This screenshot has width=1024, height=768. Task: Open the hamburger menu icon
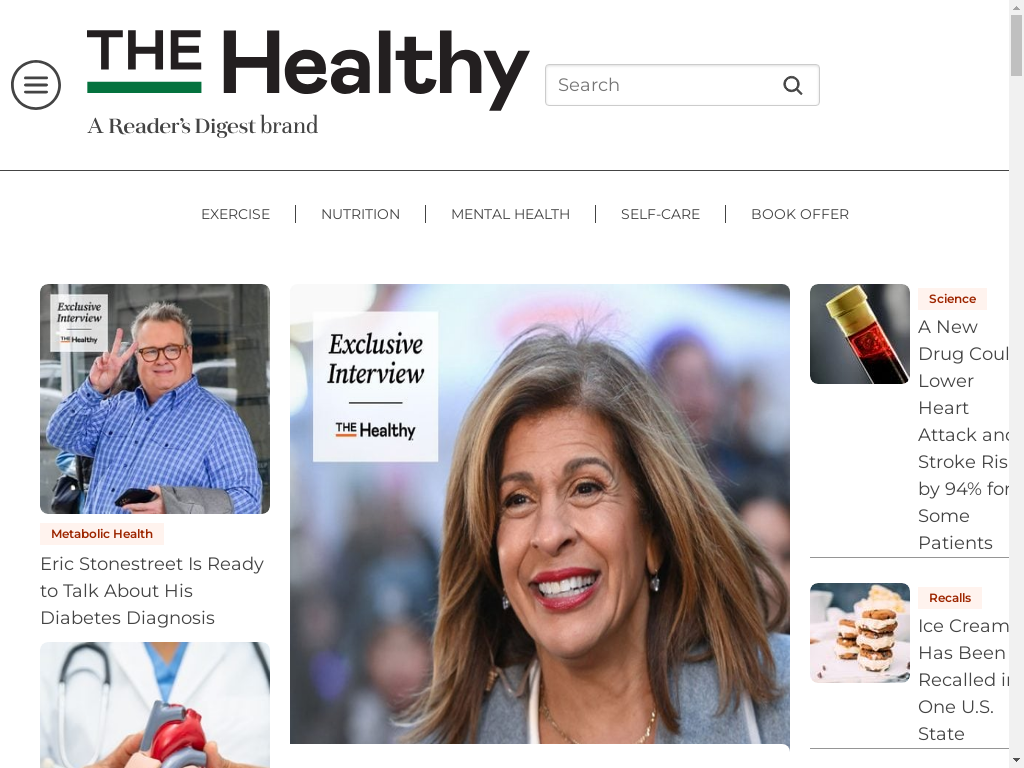[x=36, y=85]
